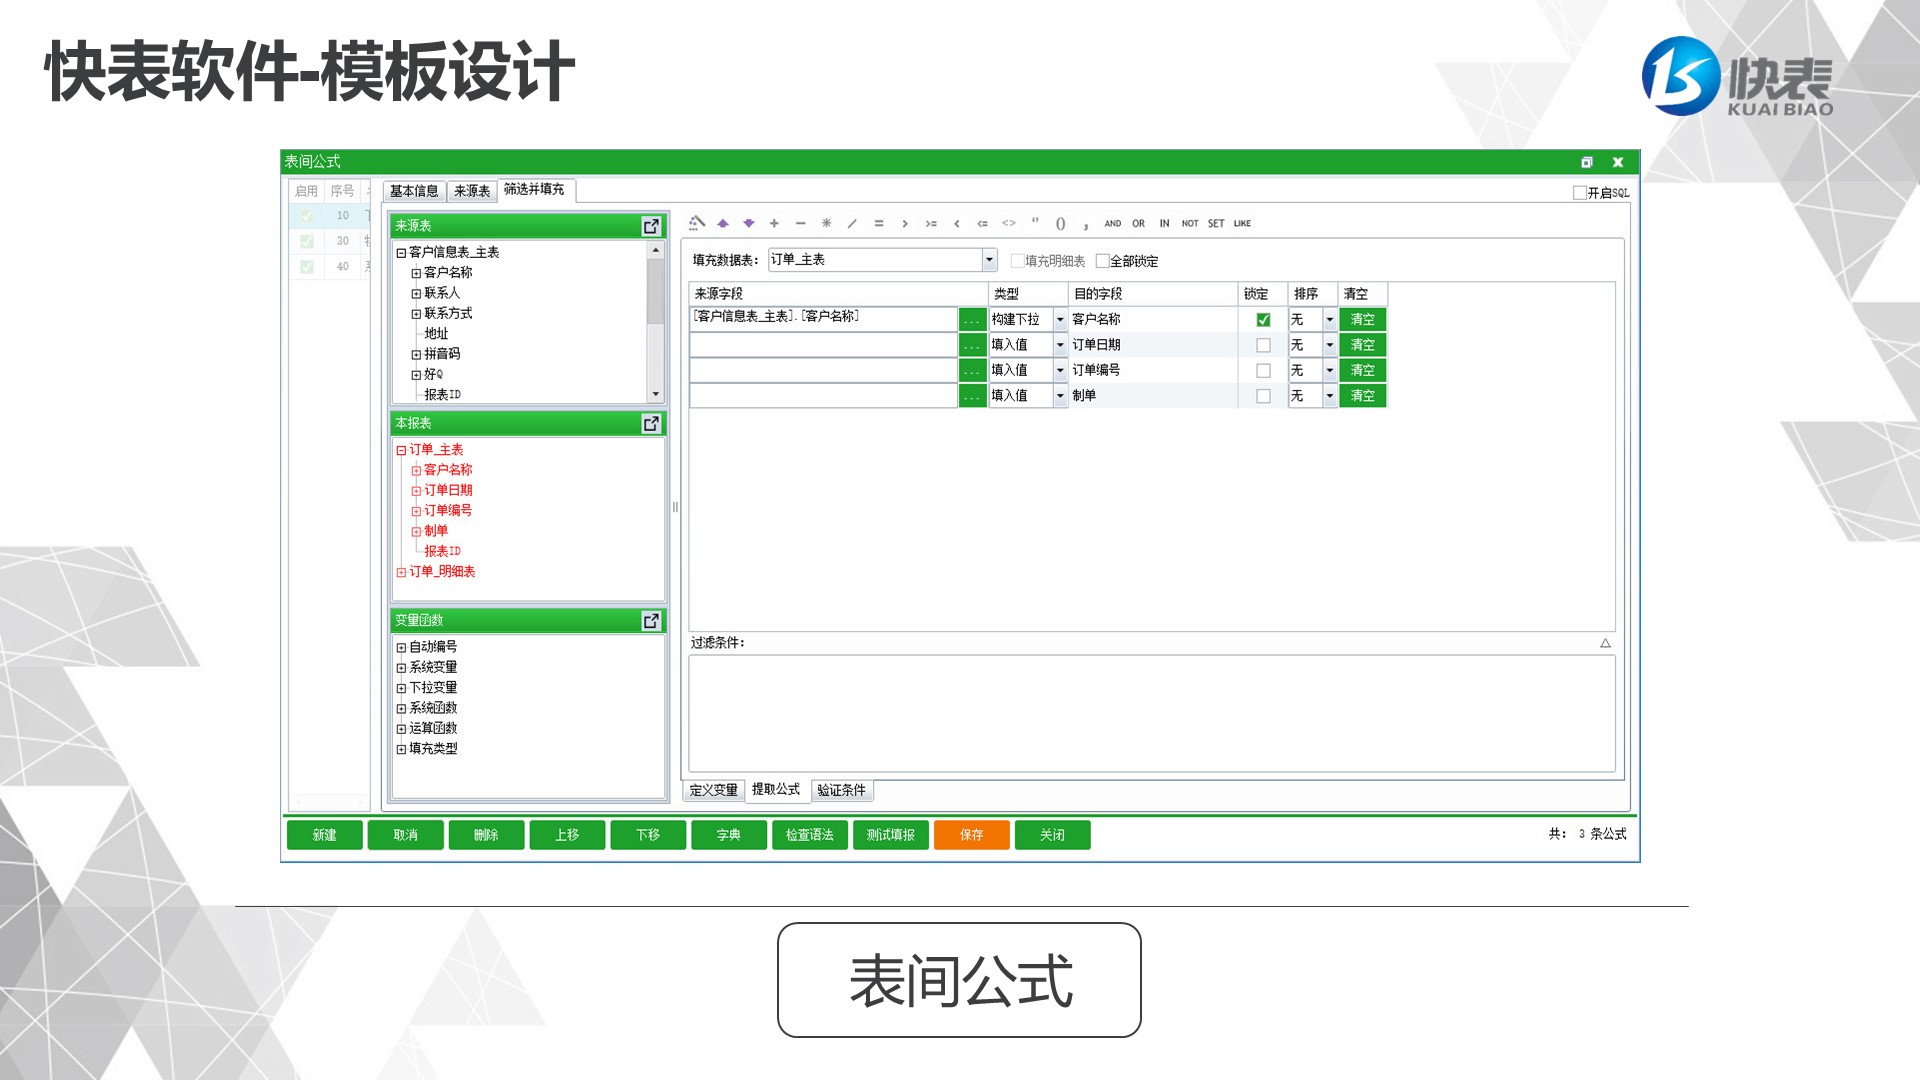Uncheck lock for 客户名称 row
Image resolution: width=1920 pixels, height=1080 pixels.
click(x=1263, y=320)
